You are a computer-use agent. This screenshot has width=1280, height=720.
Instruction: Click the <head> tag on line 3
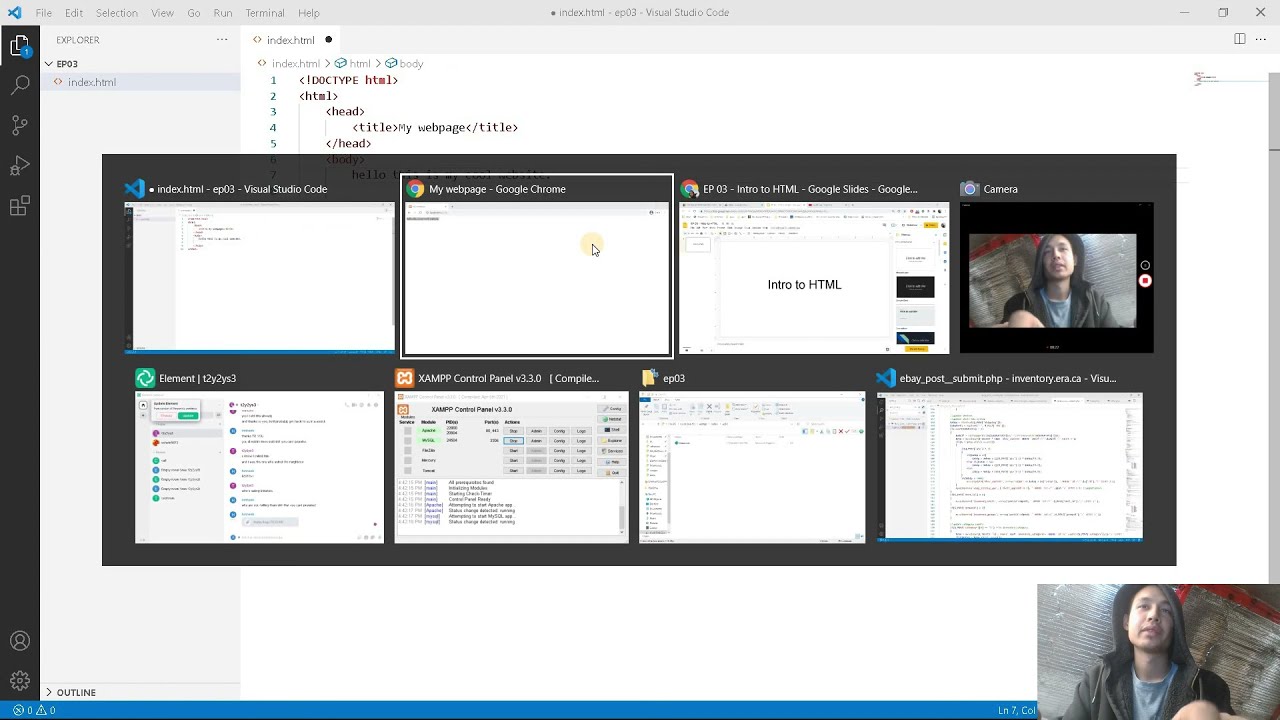(x=345, y=112)
